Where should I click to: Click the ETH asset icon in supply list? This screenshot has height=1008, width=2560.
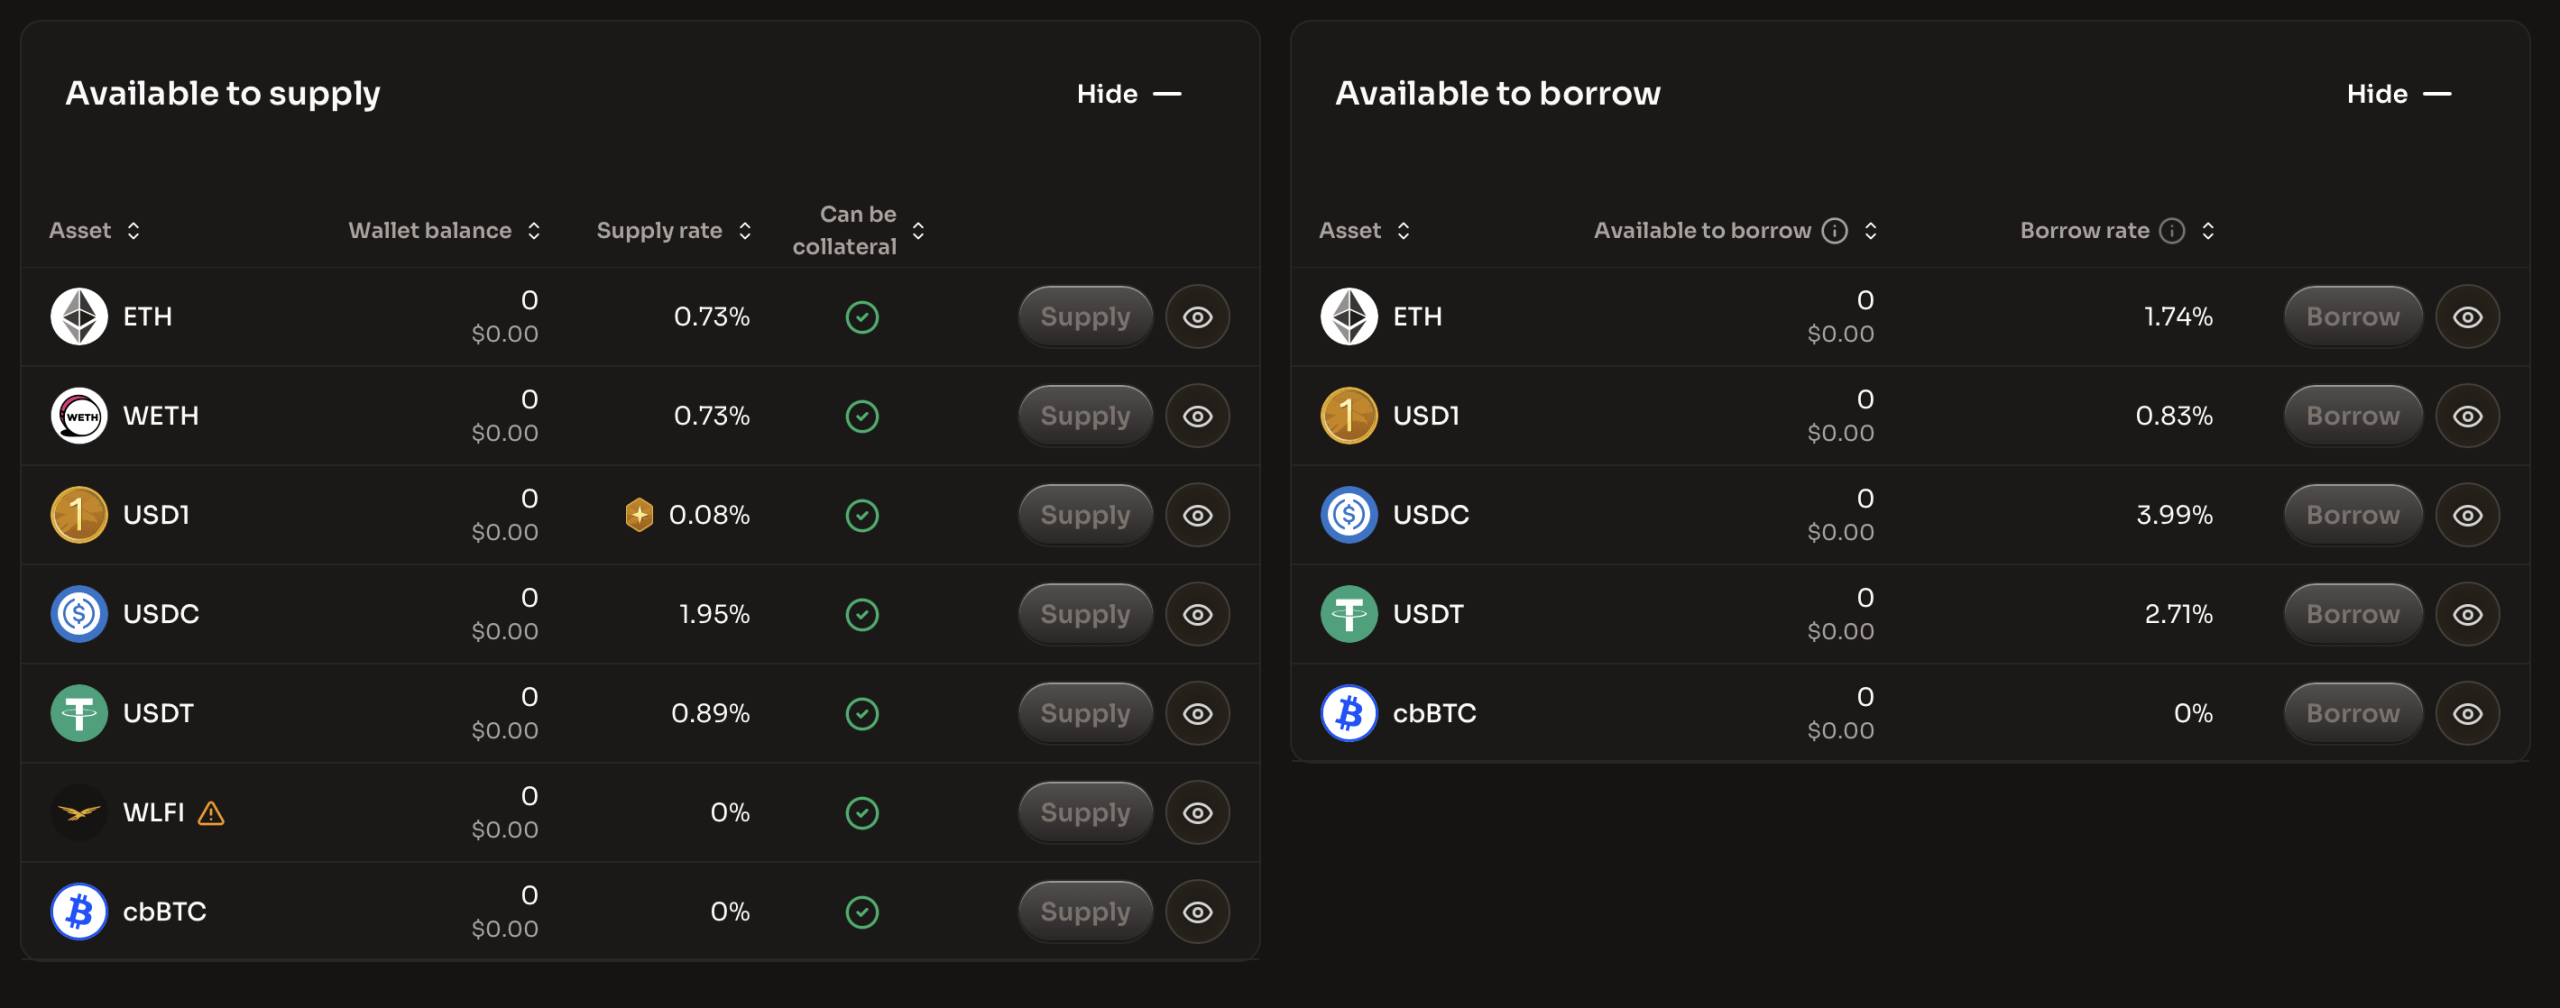click(78, 316)
